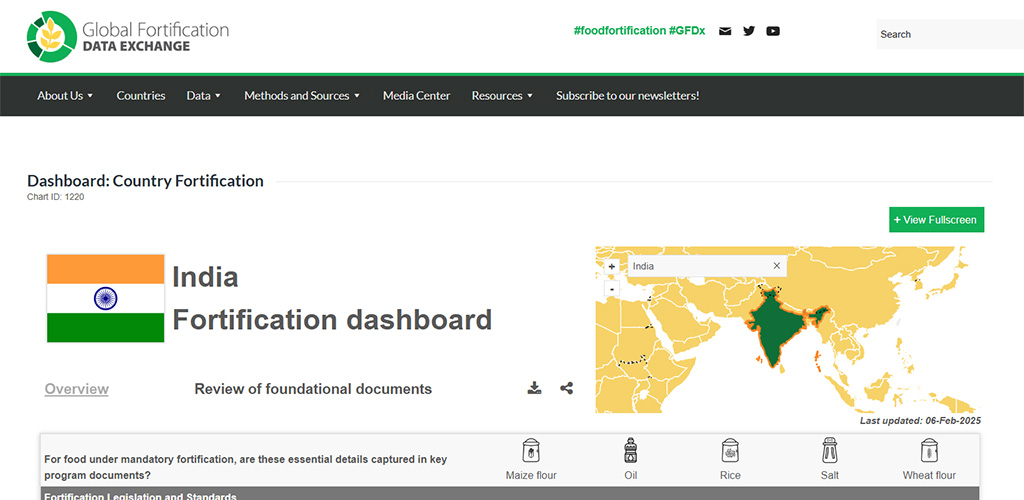Open the Twitter bird icon
The width and height of the screenshot is (1024, 500).
[749, 31]
